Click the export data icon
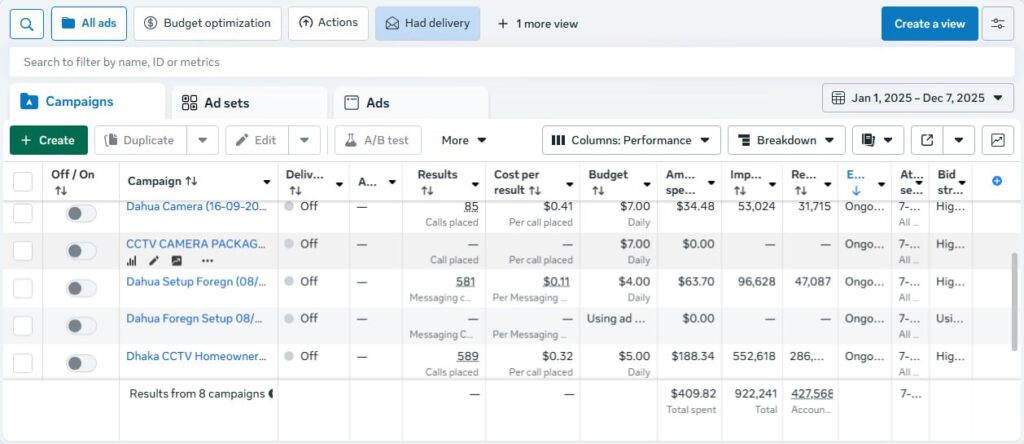Image resolution: width=1024 pixels, height=444 pixels. pos(928,141)
